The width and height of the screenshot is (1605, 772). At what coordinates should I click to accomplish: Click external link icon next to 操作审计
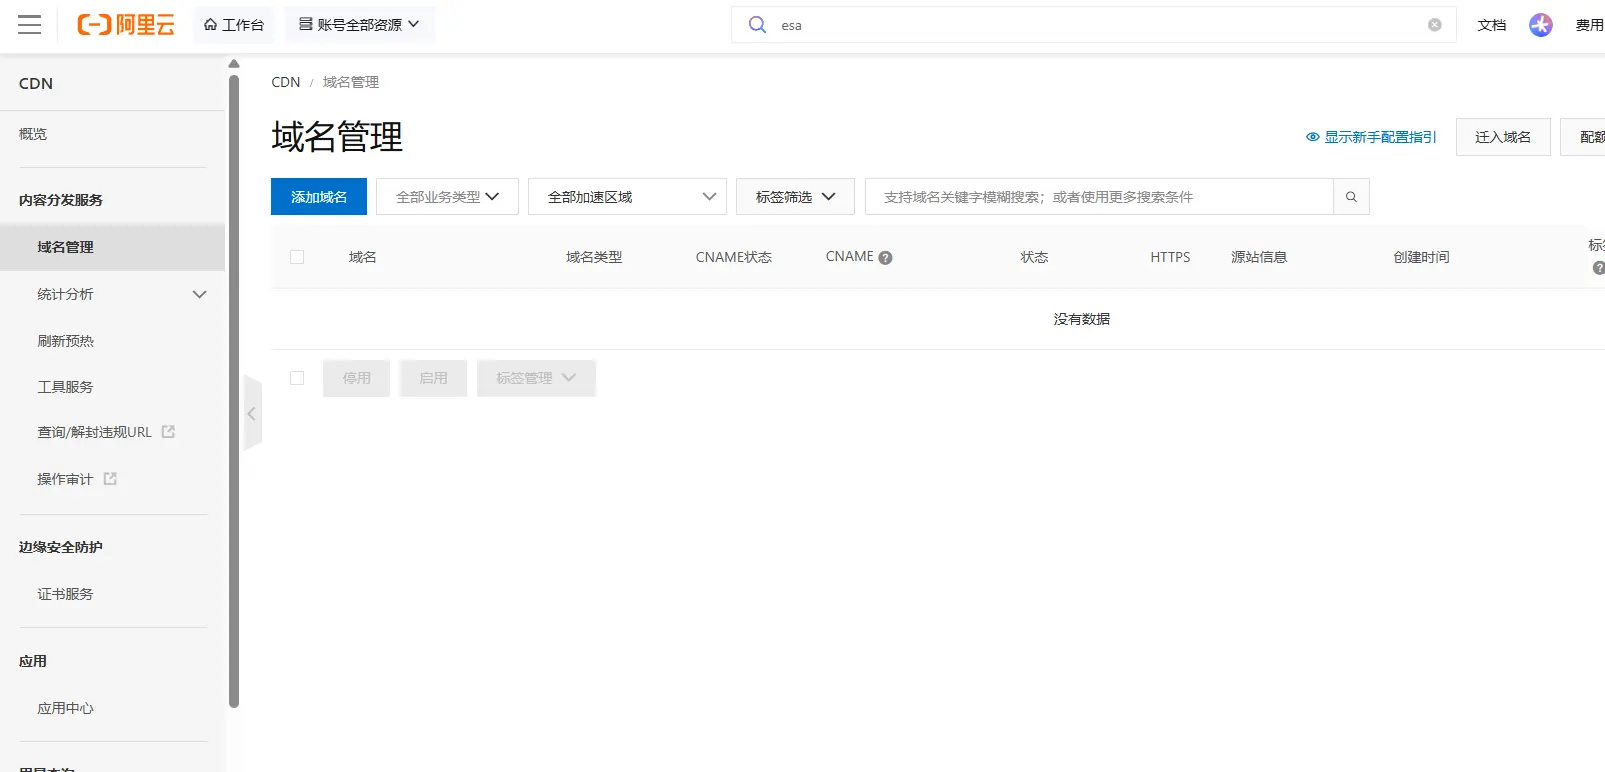[x=110, y=479]
